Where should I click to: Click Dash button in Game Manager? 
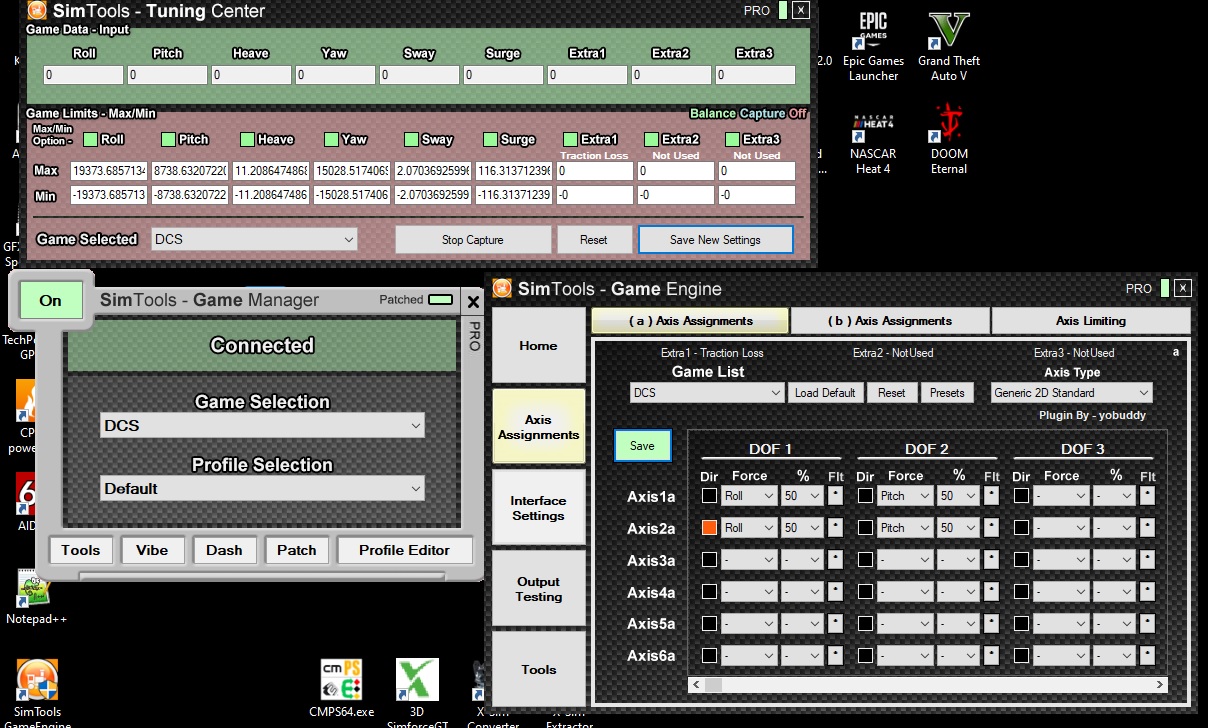click(x=224, y=550)
